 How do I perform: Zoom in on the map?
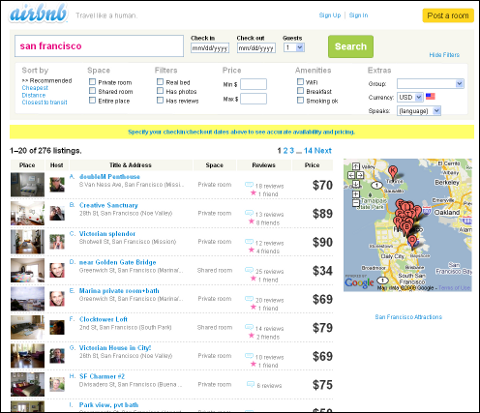[356, 194]
